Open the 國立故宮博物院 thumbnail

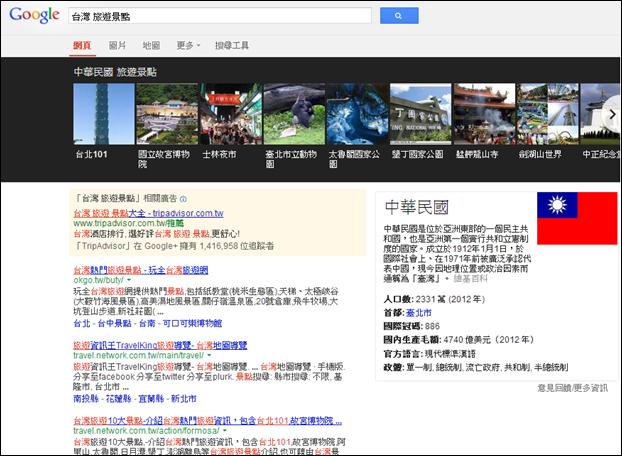167,114
